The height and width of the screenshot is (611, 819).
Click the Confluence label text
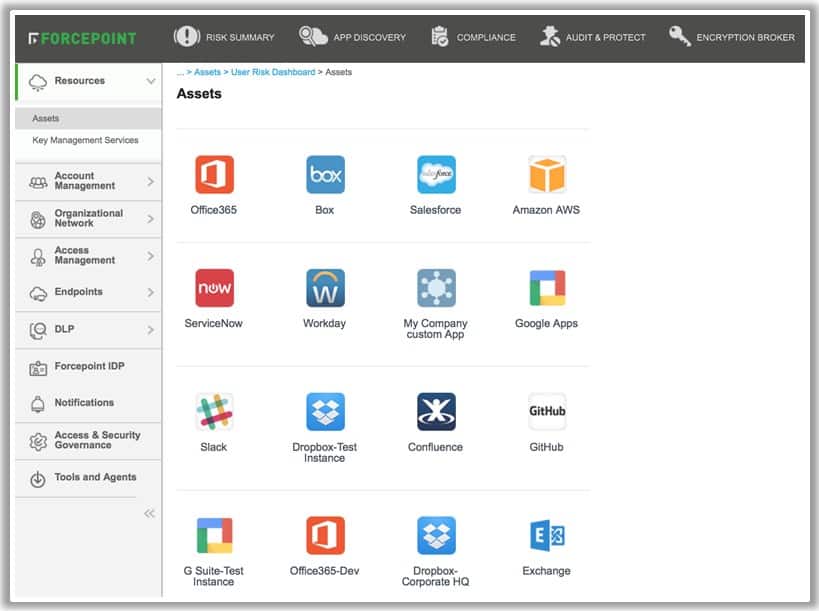coord(435,447)
